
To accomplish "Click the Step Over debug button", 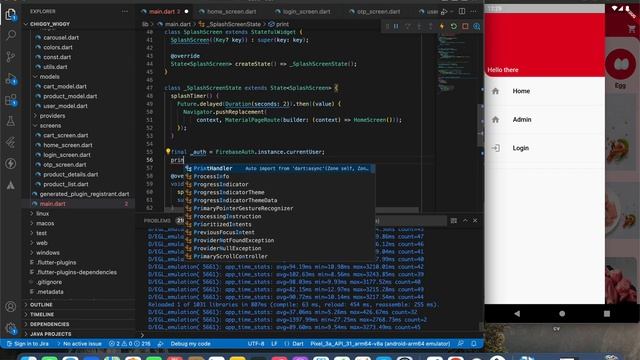I will [x=407, y=27].
